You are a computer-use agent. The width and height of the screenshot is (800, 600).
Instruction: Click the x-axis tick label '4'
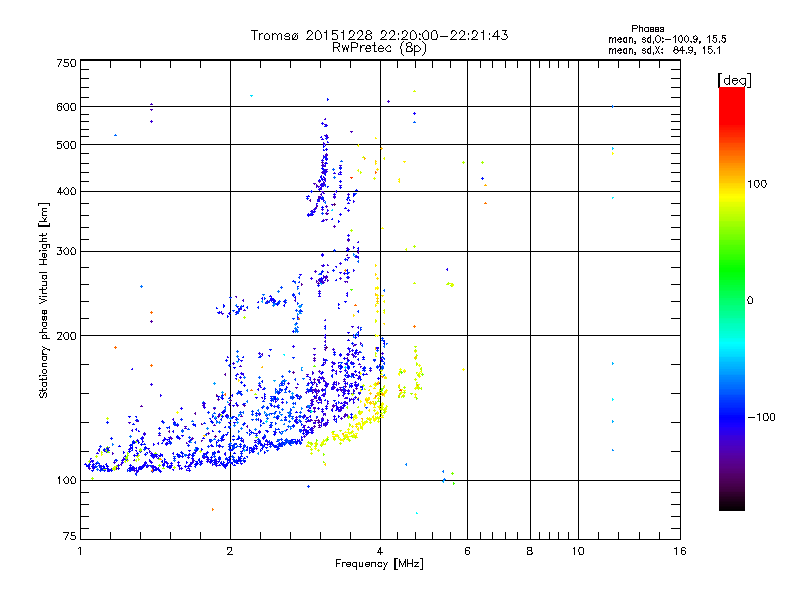point(380,551)
